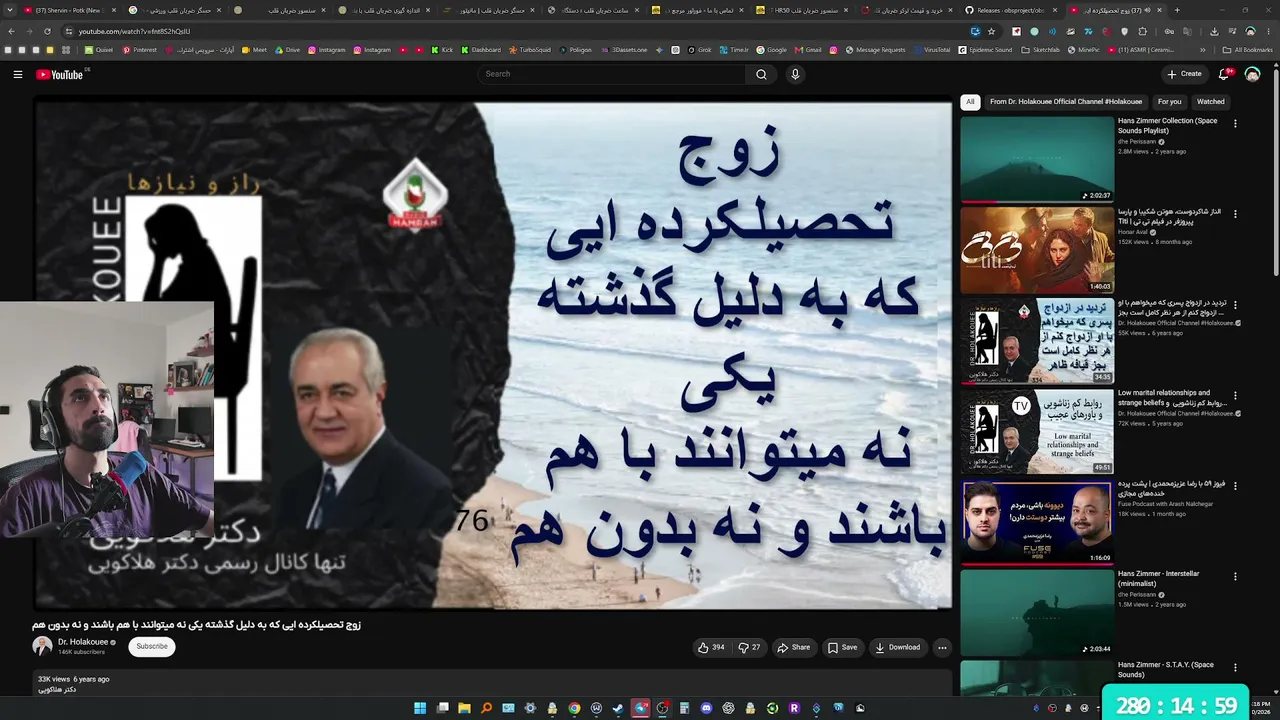Select the All filter chip
This screenshot has width=1280, height=720.
pyautogui.click(x=970, y=101)
